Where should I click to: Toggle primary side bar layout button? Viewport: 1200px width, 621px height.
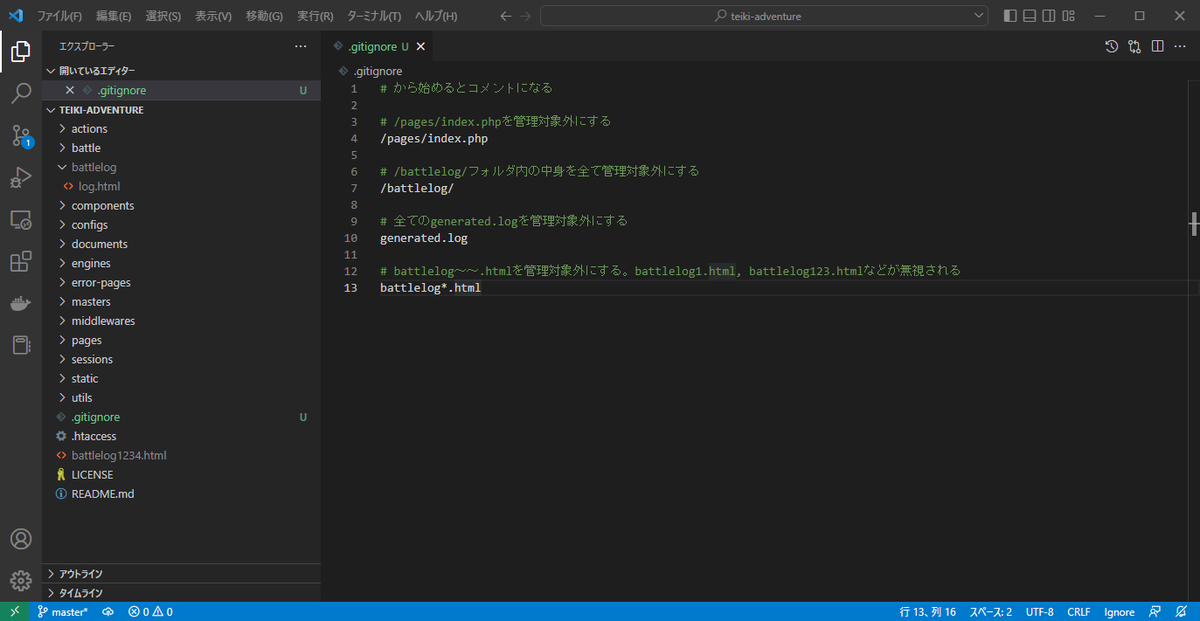1010,16
